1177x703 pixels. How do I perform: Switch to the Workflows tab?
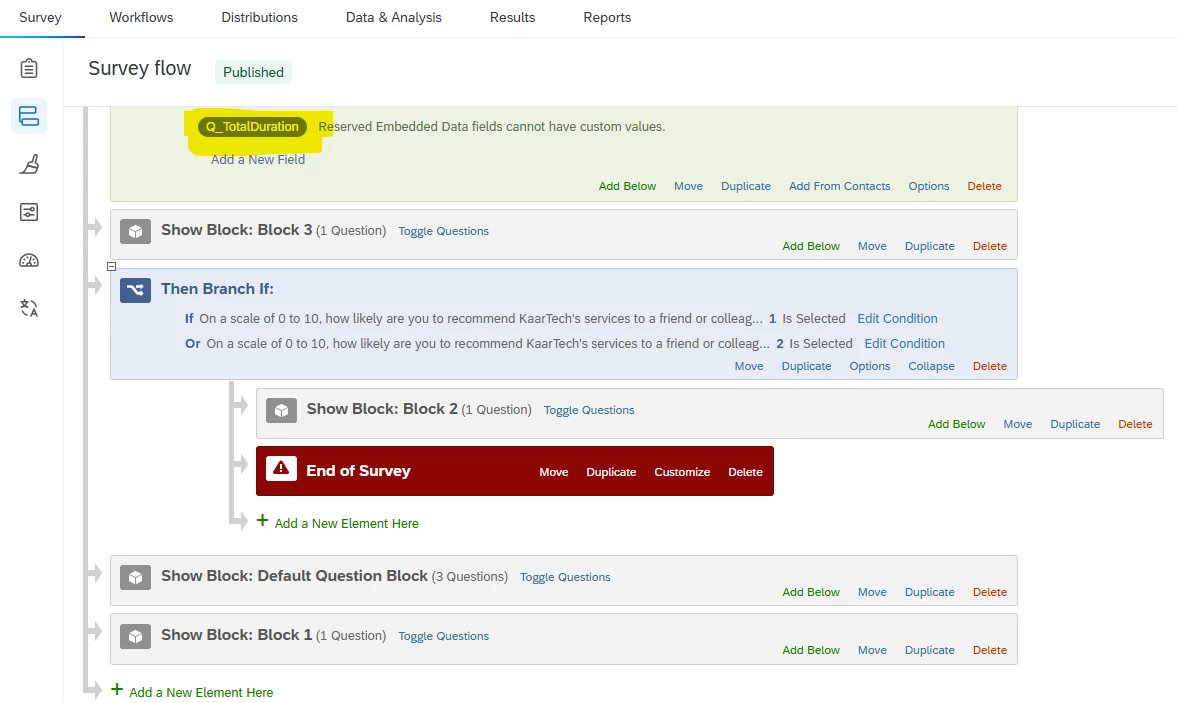click(x=141, y=17)
